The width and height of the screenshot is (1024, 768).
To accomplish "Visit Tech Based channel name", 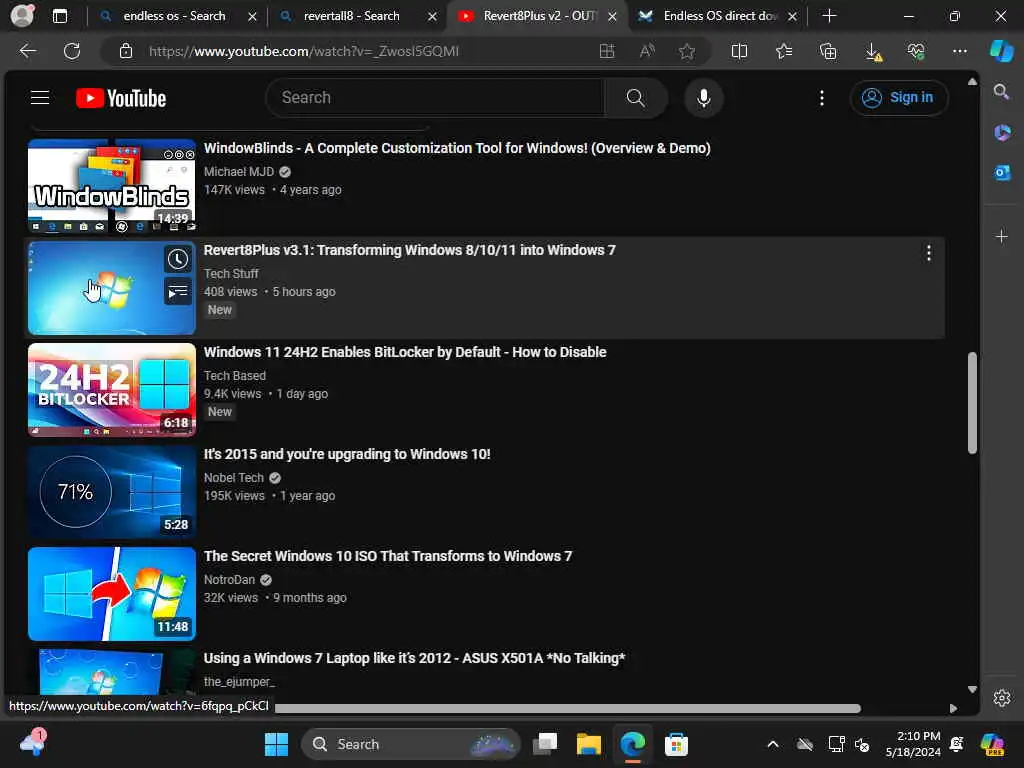I will 234,376.
